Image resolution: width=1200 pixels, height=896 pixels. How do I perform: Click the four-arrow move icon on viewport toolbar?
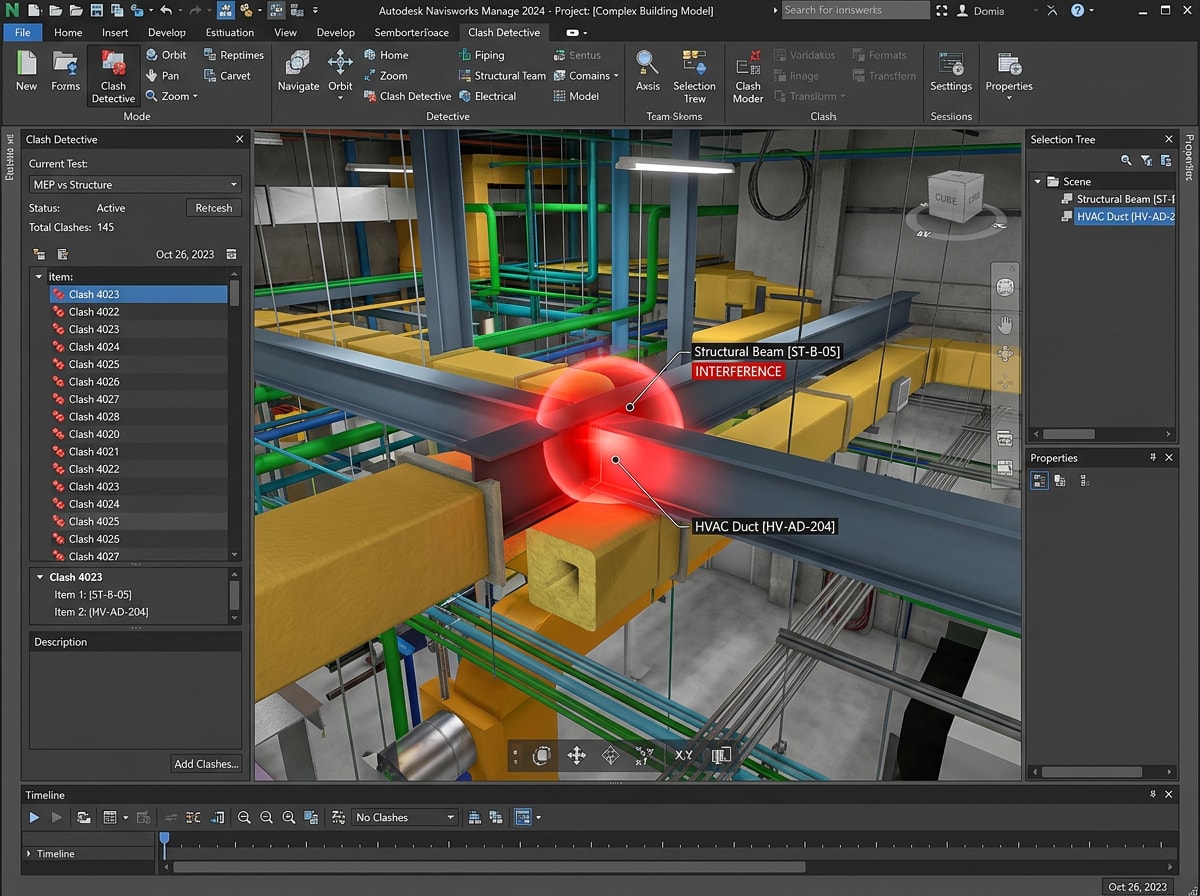(x=577, y=755)
